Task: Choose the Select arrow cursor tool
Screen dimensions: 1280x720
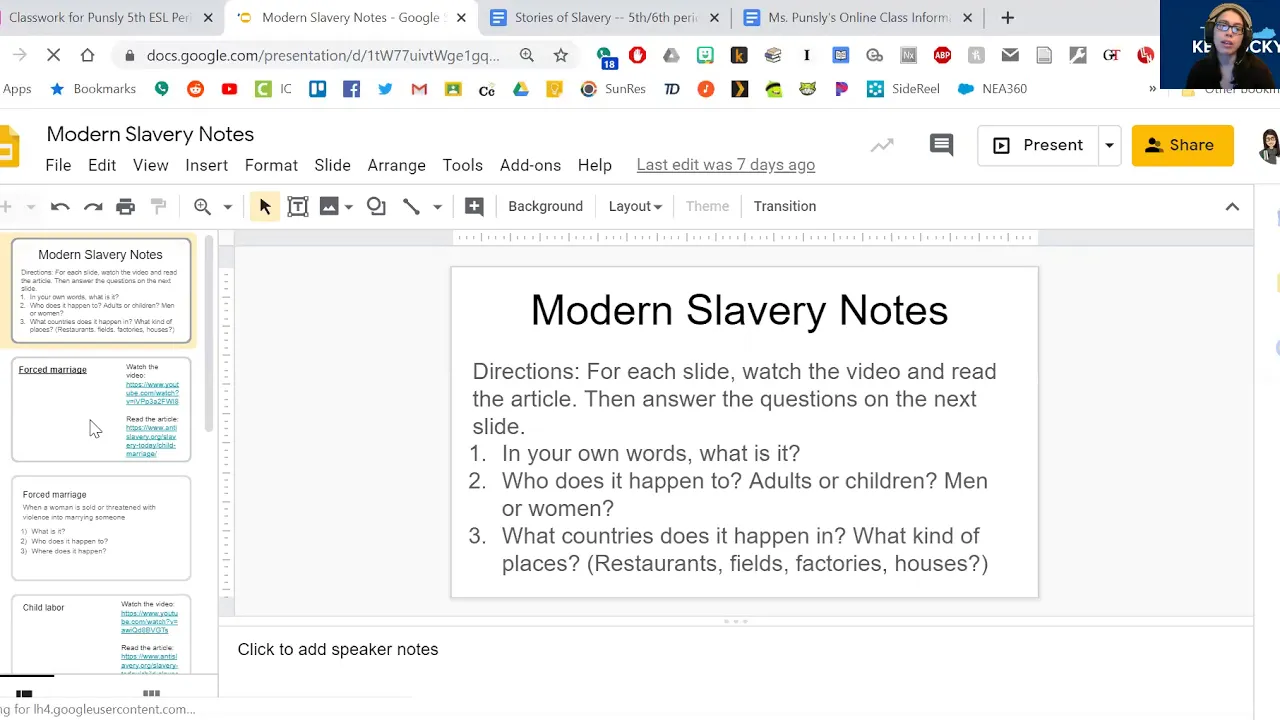Action: (265, 207)
